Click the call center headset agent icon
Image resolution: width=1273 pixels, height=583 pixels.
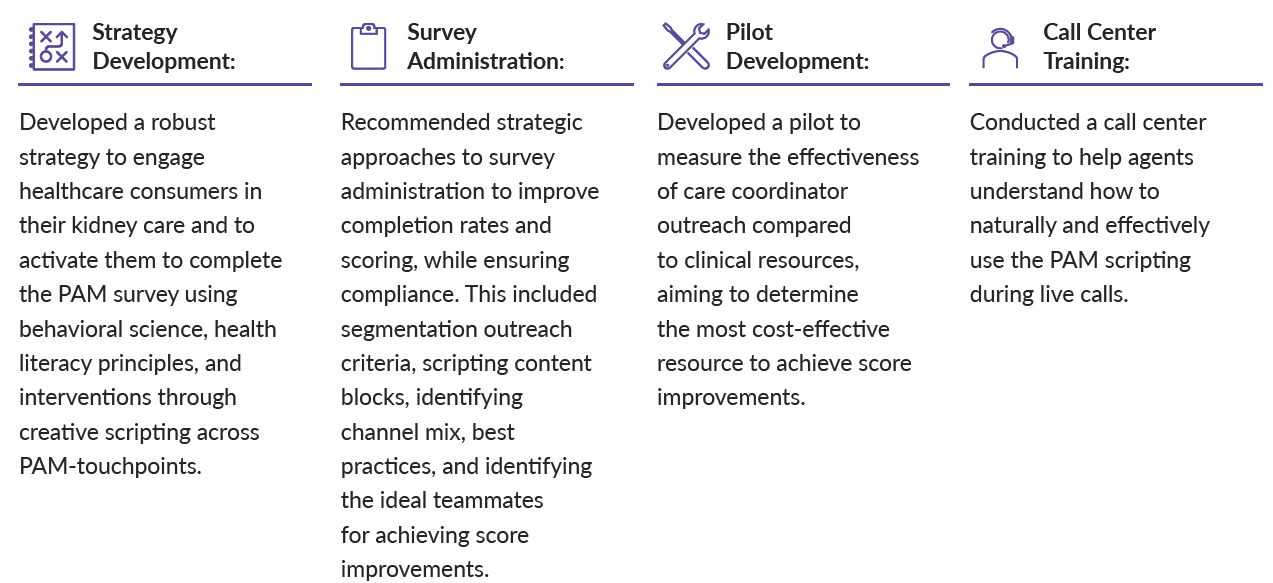(x=999, y=47)
